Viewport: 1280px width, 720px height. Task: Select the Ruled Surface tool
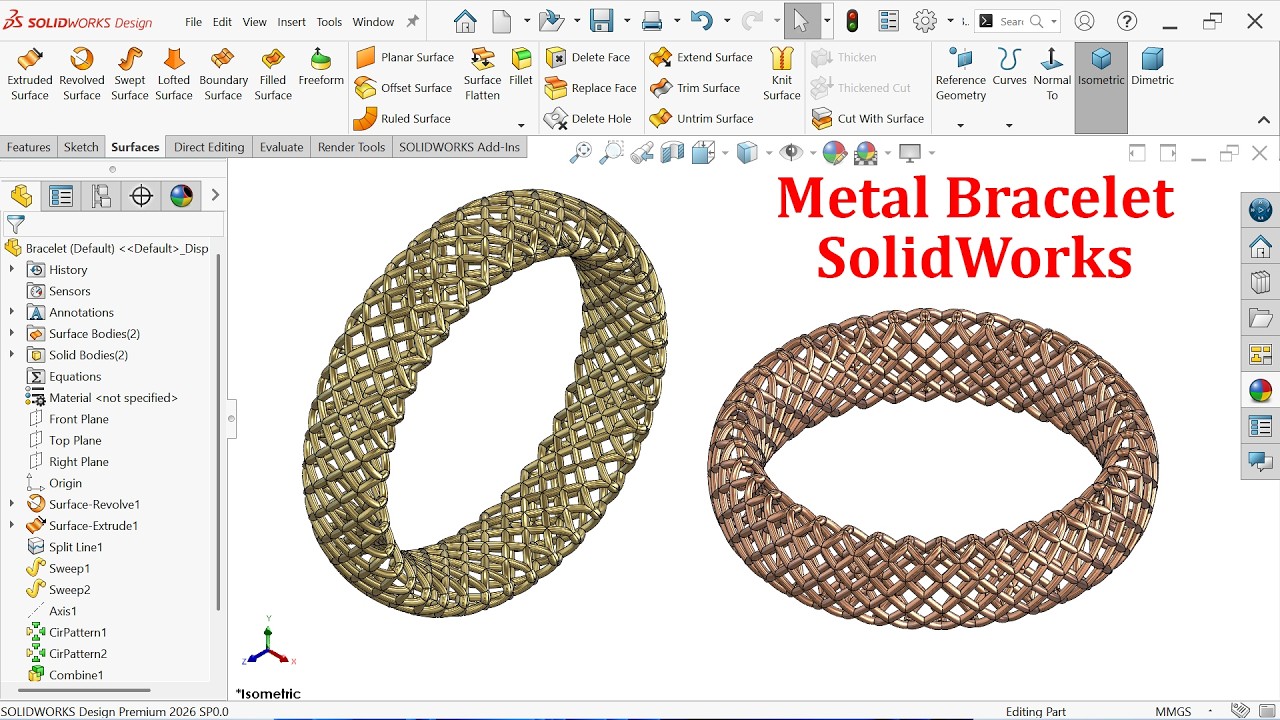click(x=403, y=118)
